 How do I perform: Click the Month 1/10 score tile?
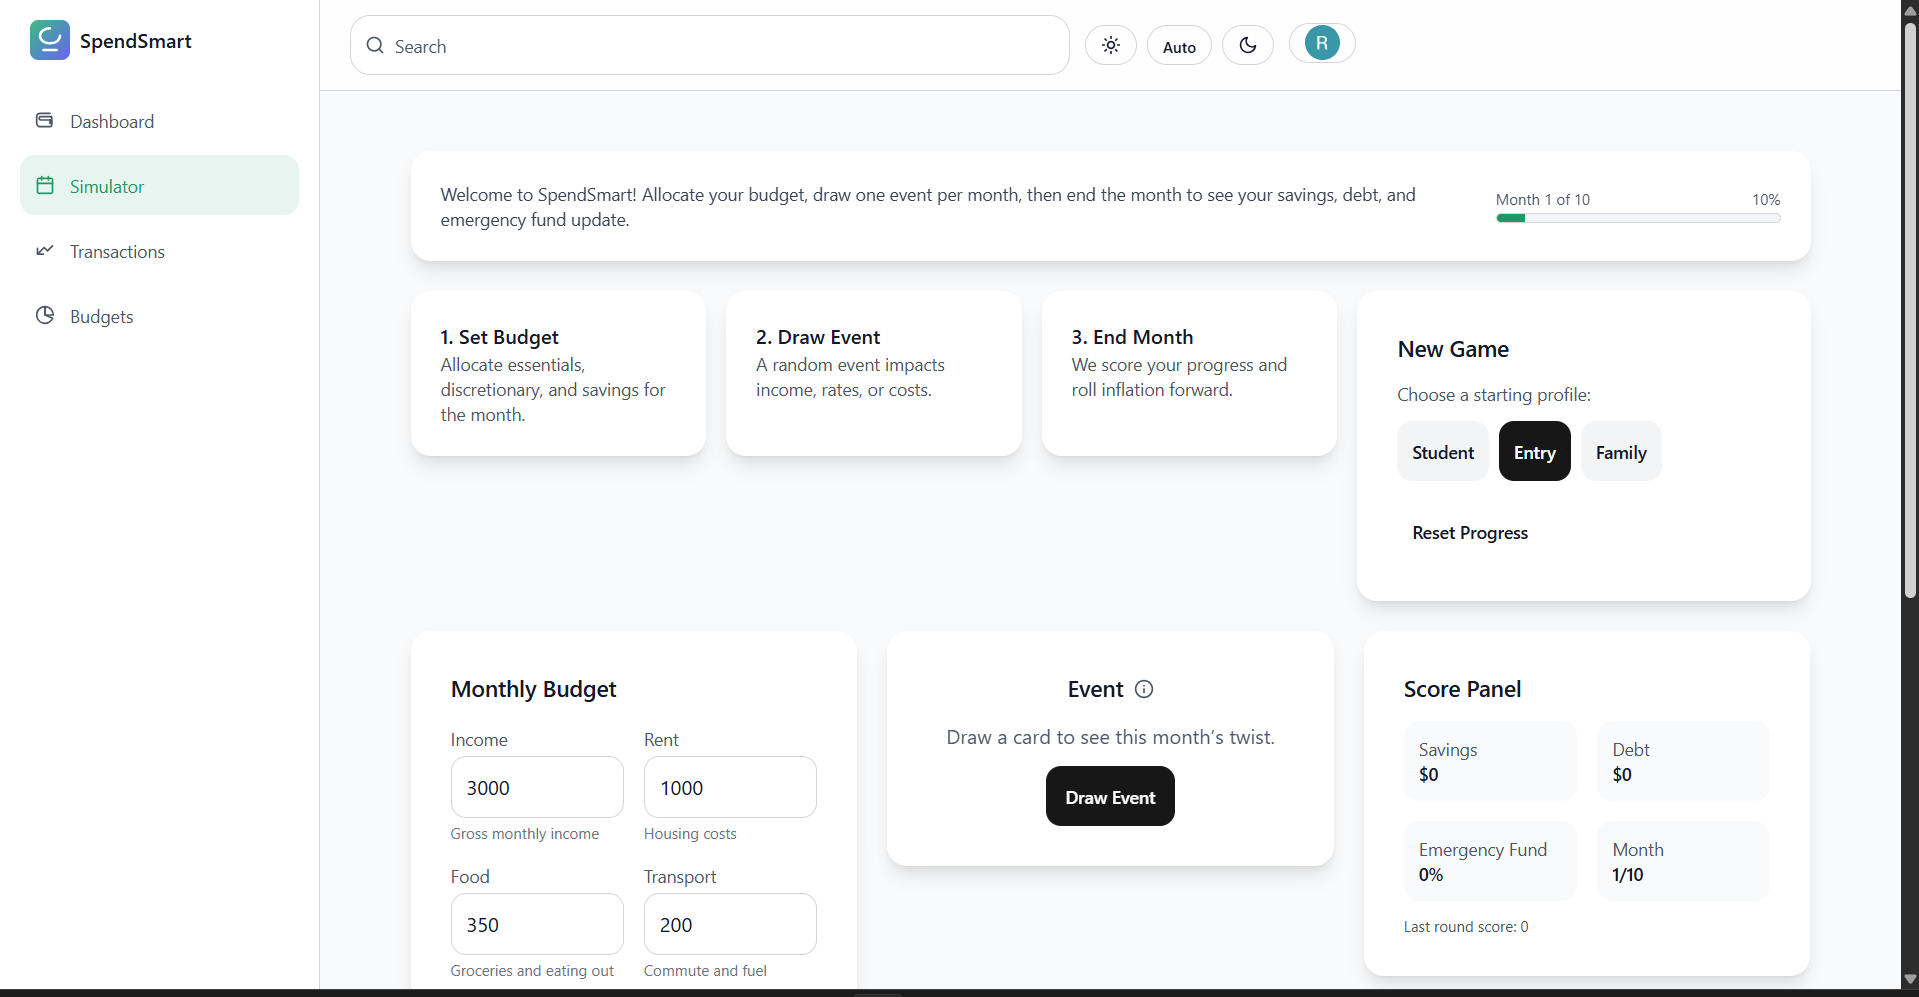click(1684, 861)
